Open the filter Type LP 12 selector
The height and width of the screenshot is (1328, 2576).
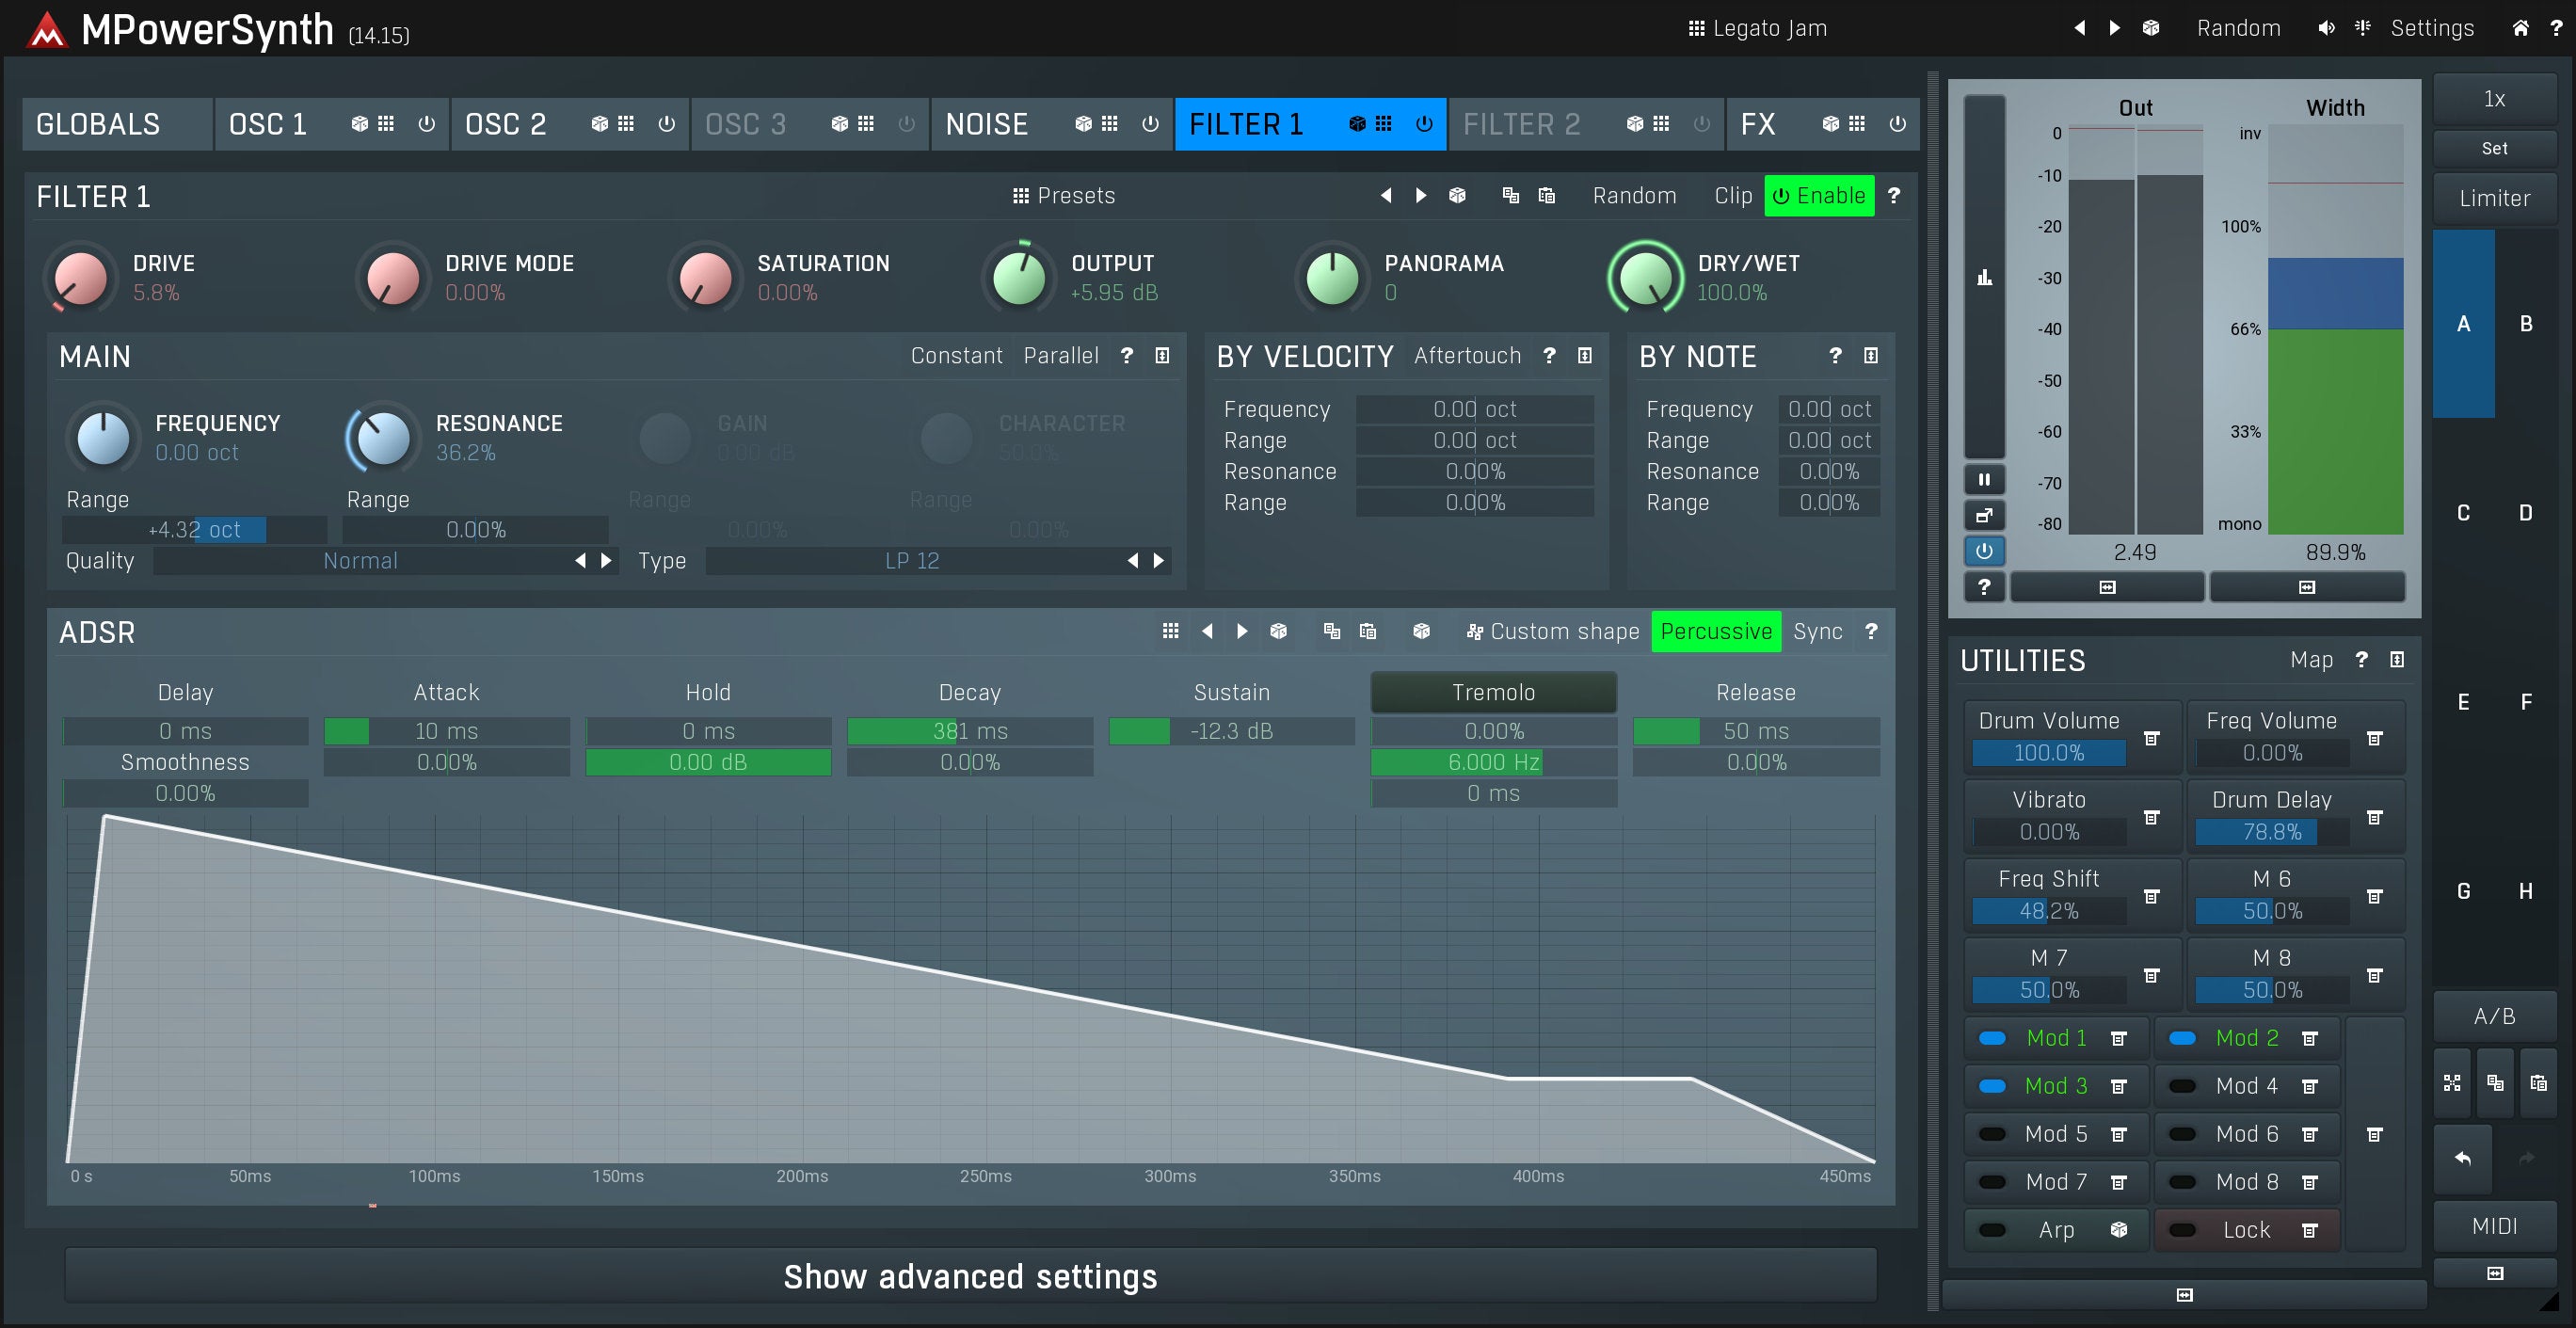[911, 561]
